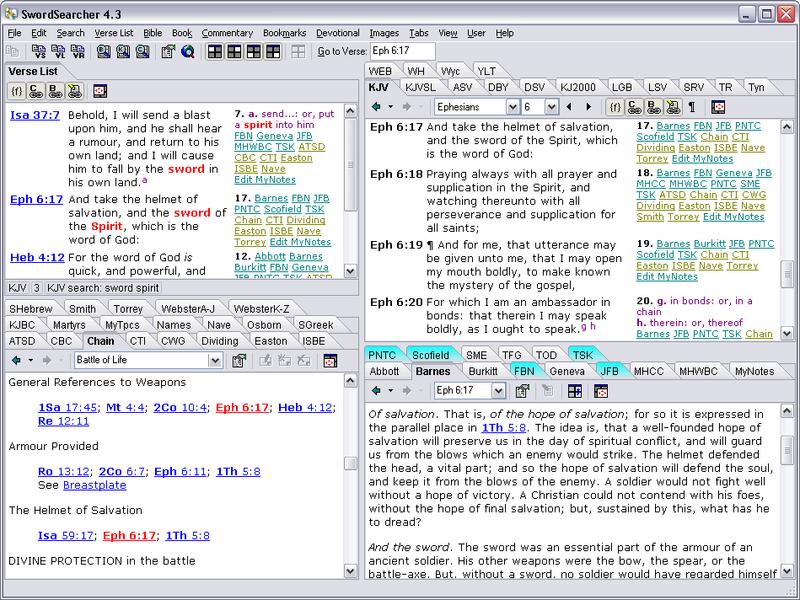
Task: Switch to the YLT Bible tab
Action: (x=487, y=71)
